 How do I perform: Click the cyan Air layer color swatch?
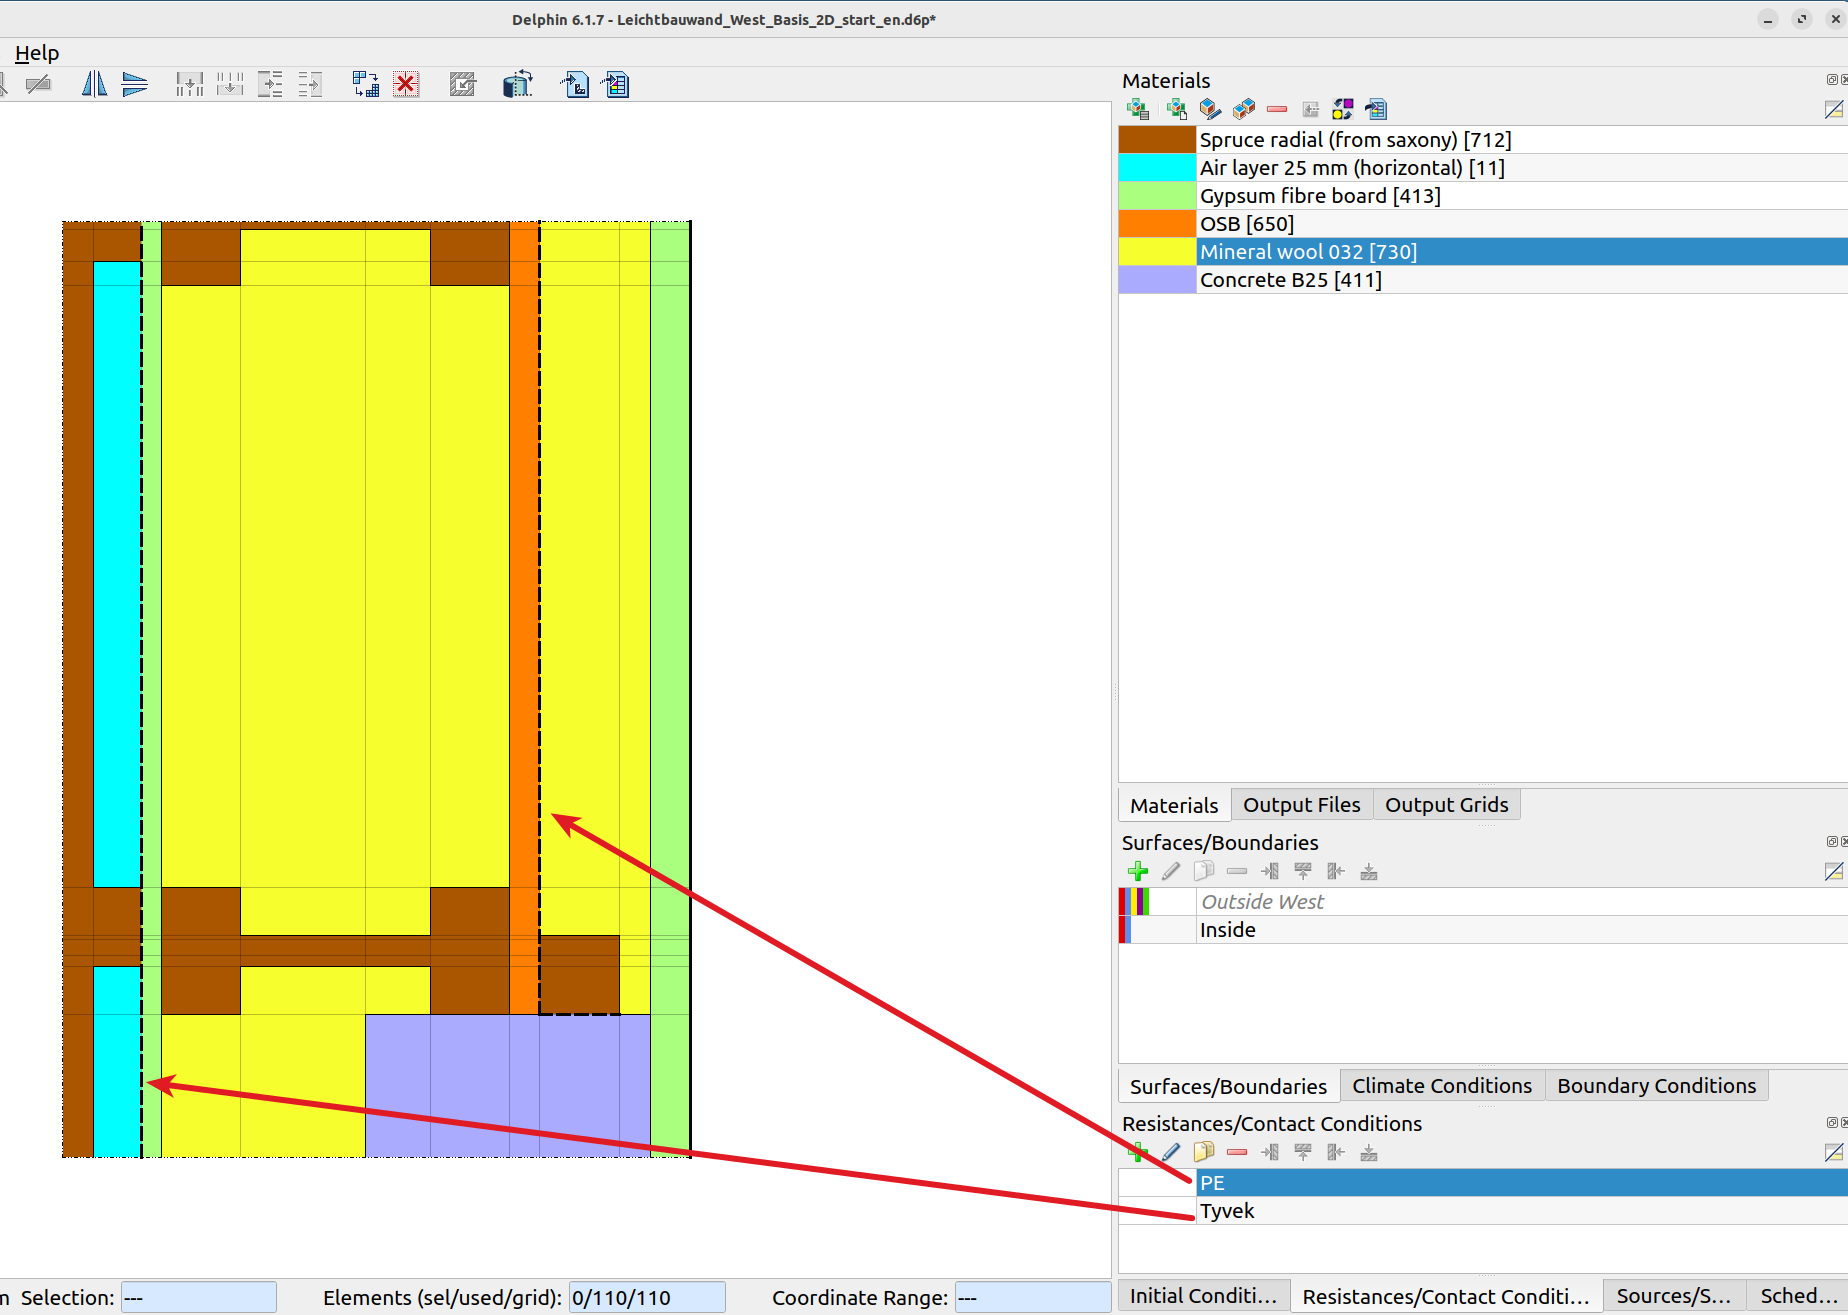(x=1157, y=168)
